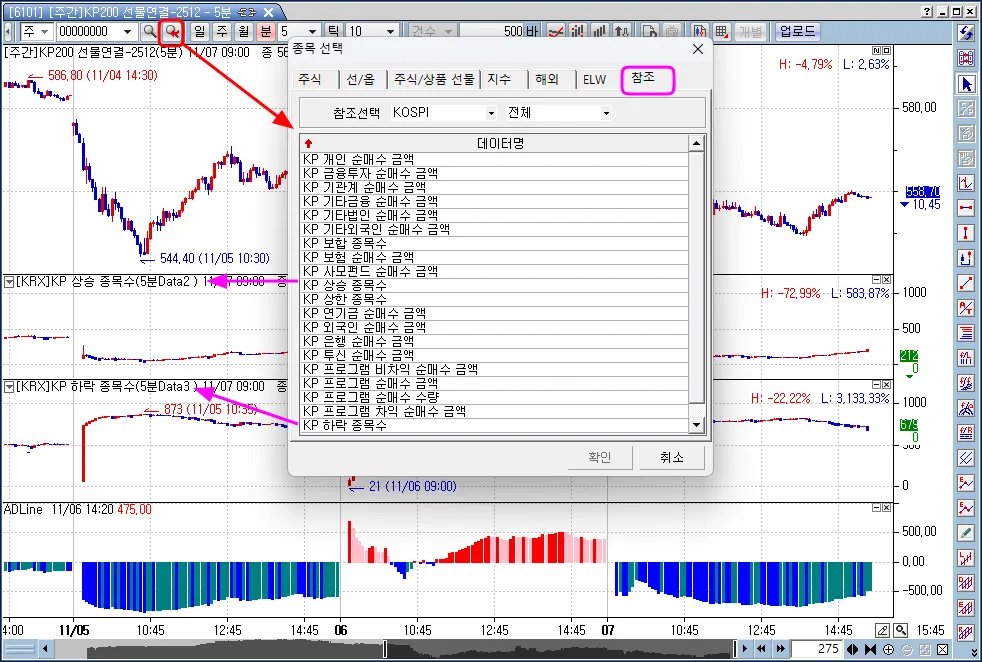The image size is (982, 662).
Task: Toggle the N button on the price pane
Action: [x=877, y=50]
